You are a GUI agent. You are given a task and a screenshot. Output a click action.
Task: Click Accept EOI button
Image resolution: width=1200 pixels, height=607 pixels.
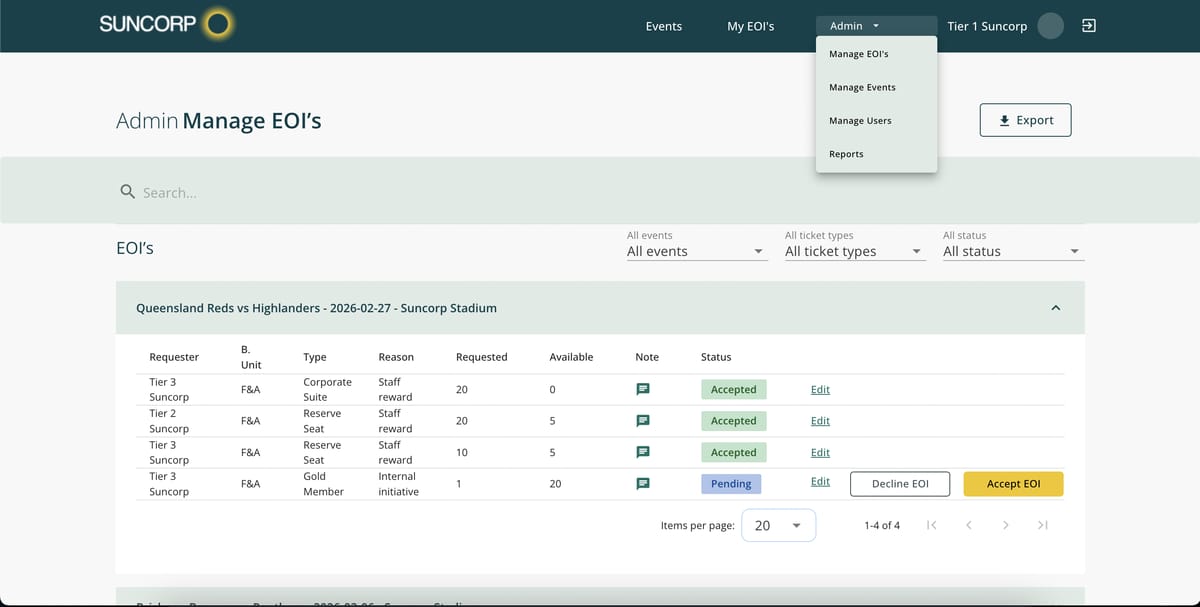1013,484
